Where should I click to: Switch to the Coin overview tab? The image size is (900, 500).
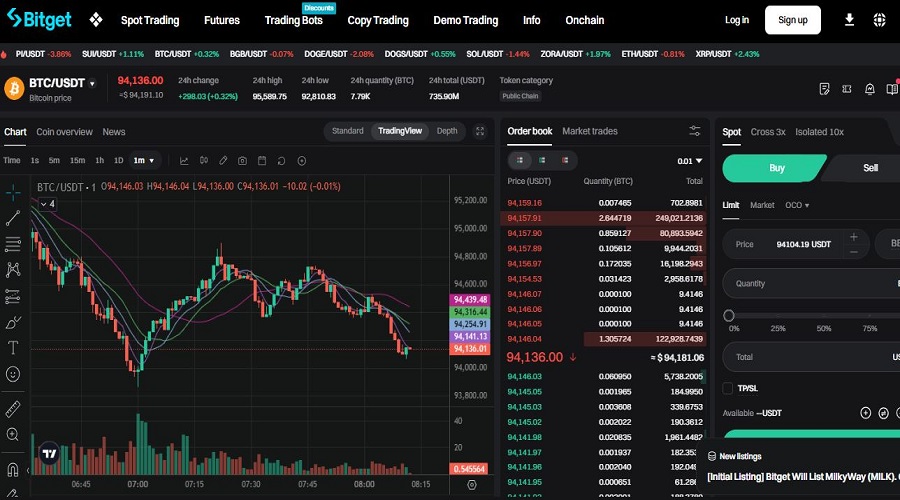pyautogui.click(x=64, y=131)
